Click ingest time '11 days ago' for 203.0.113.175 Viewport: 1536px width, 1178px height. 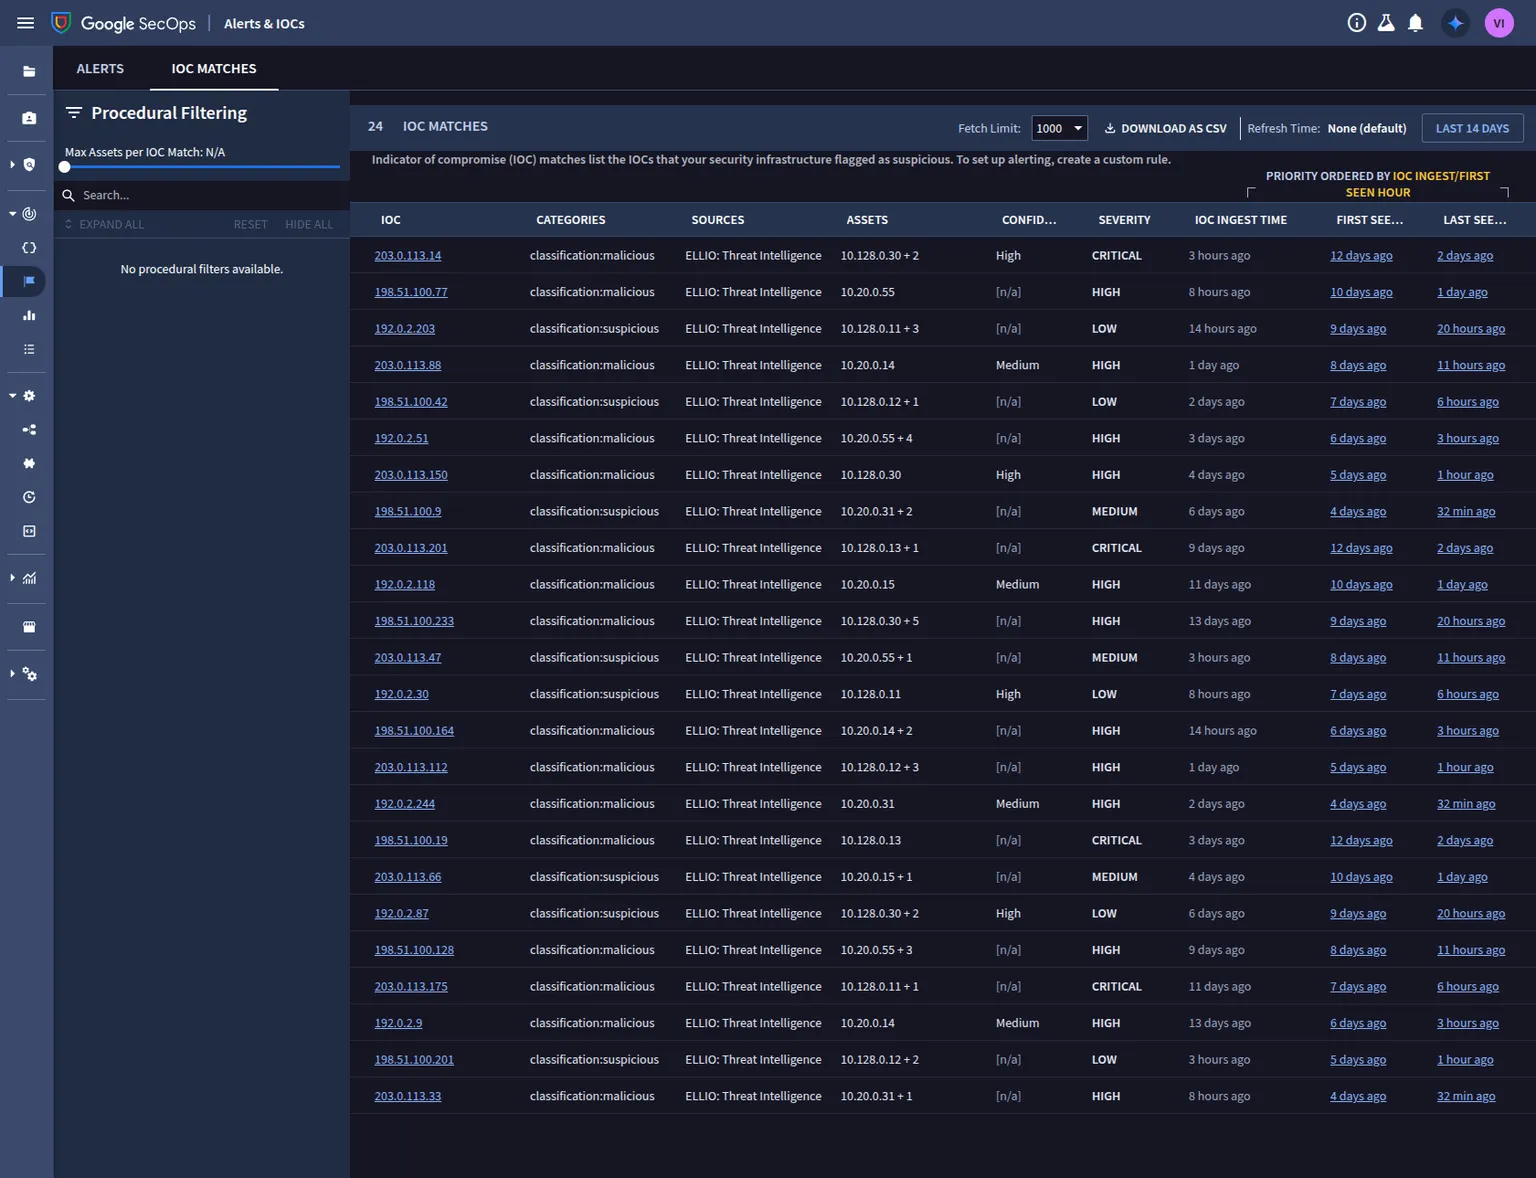1220,987
